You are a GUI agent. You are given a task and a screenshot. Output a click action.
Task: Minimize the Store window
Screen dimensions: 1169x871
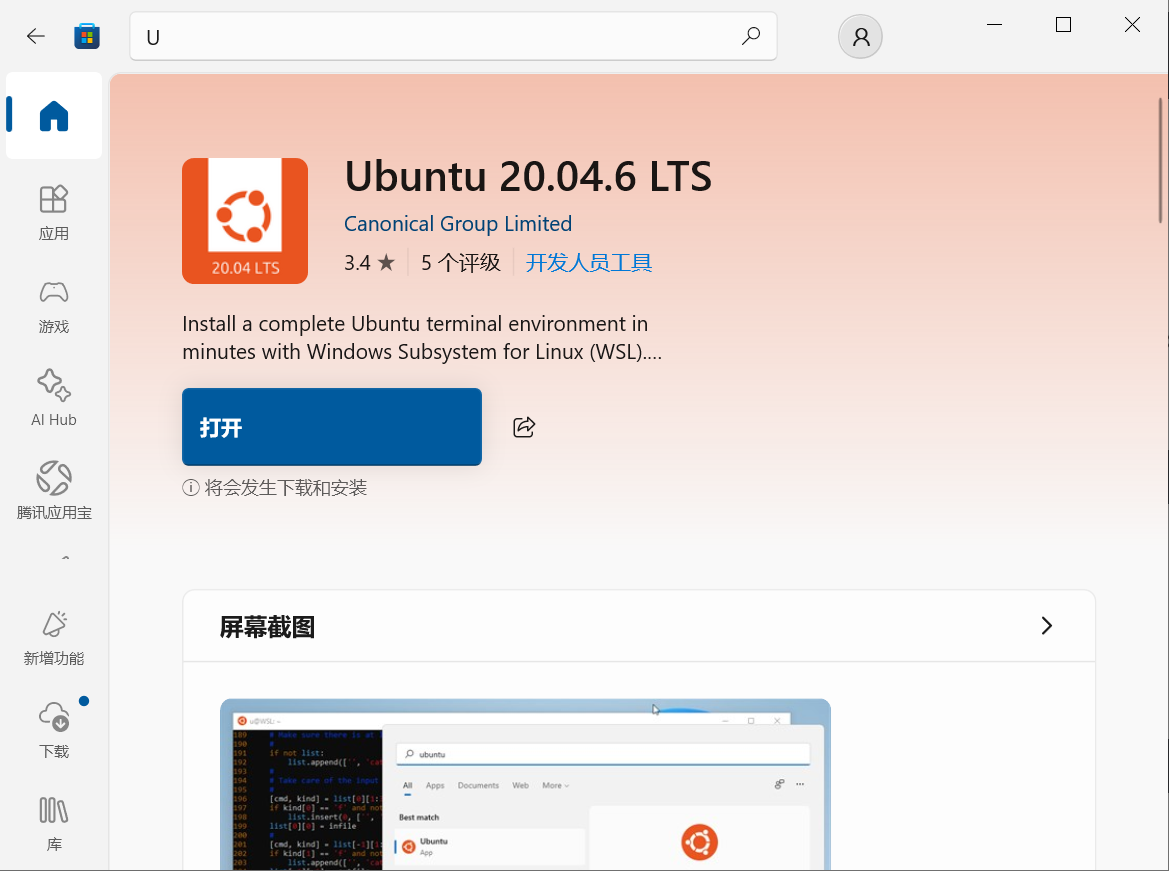[994, 25]
